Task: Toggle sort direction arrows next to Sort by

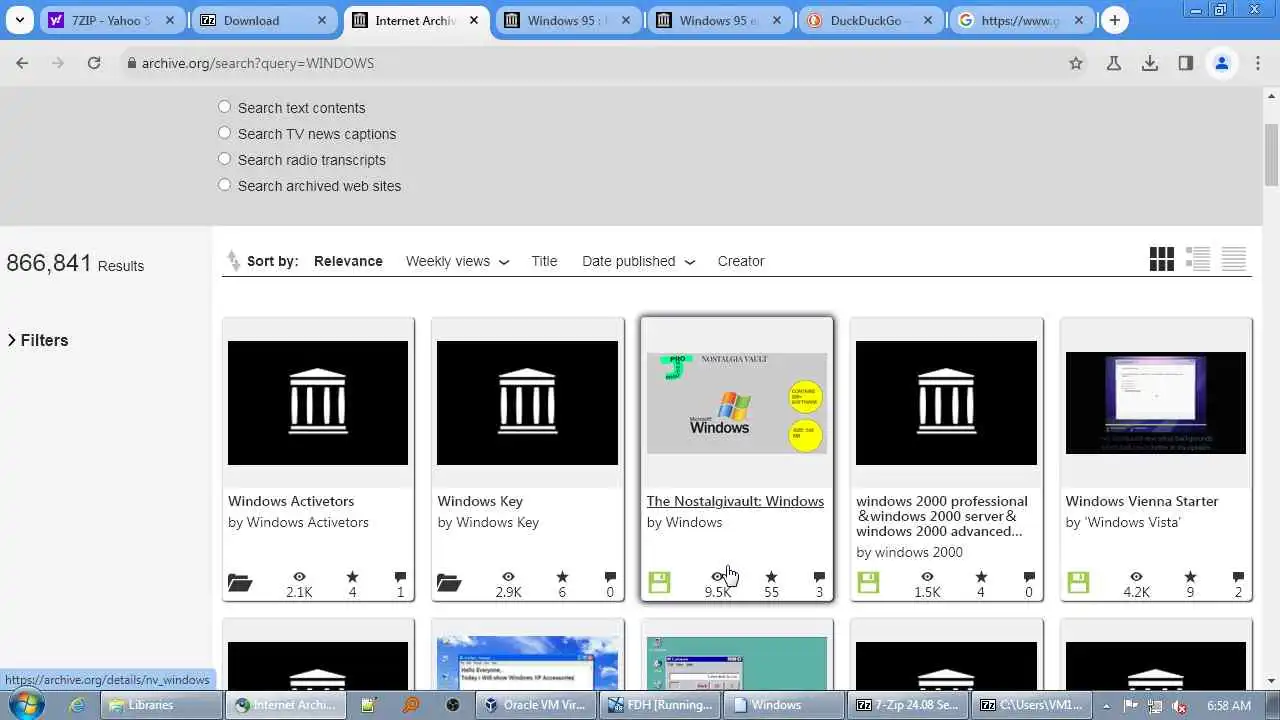Action: (x=234, y=261)
